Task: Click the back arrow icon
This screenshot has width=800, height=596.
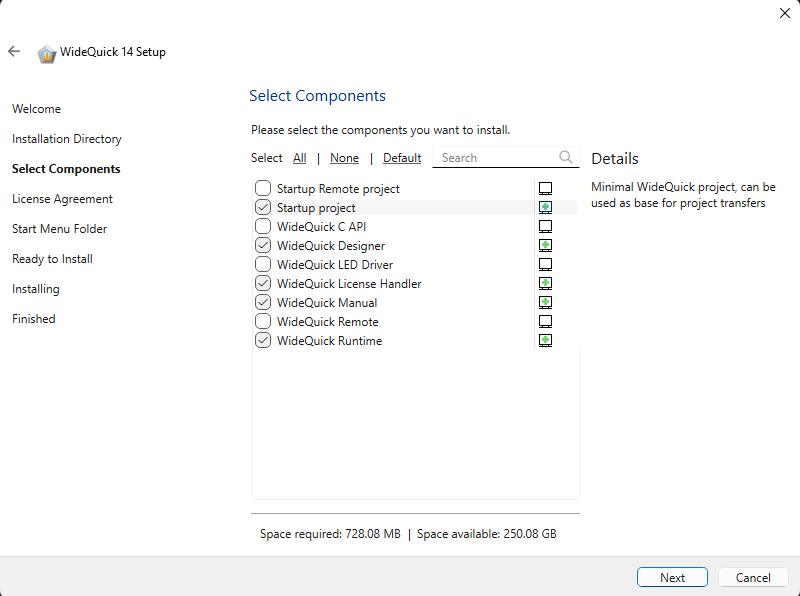Action: click(14, 51)
